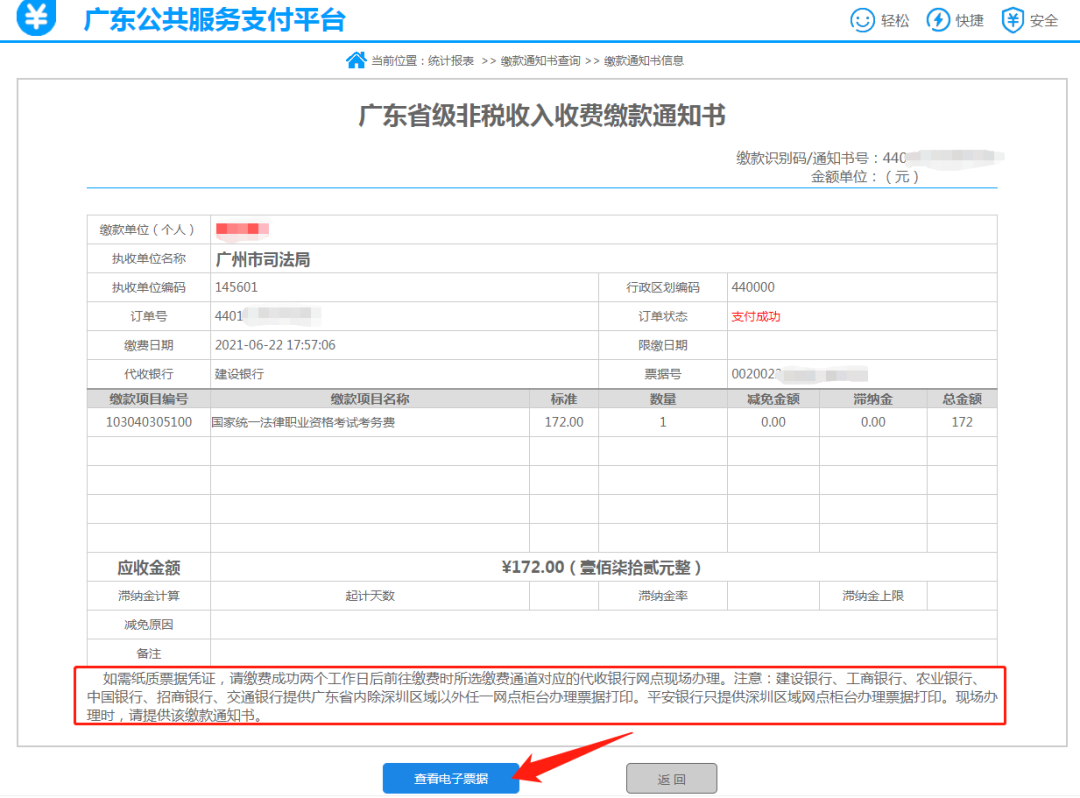Click the 广东省级非税收入收费缴款通知书 heading

pyautogui.click(x=541, y=116)
